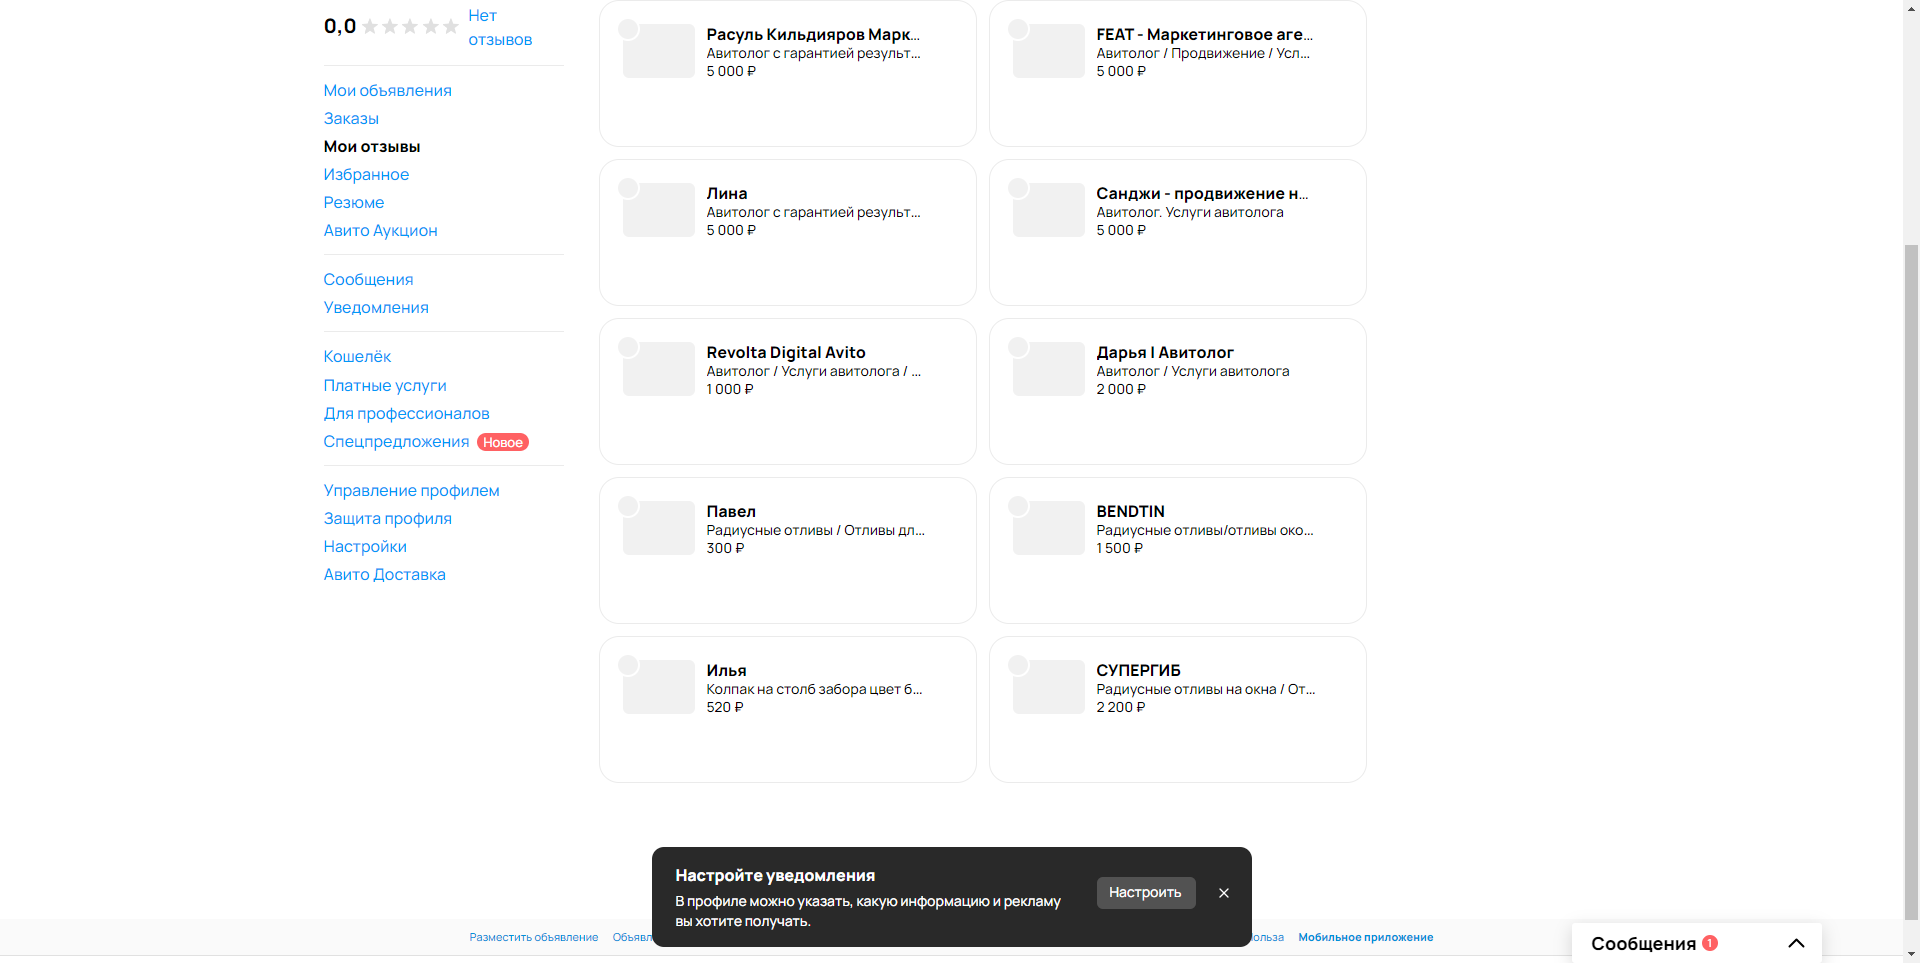Open Настройки in the sidebar
Viewport: 1920px width, 963px height.
click(x=365, y=546)
